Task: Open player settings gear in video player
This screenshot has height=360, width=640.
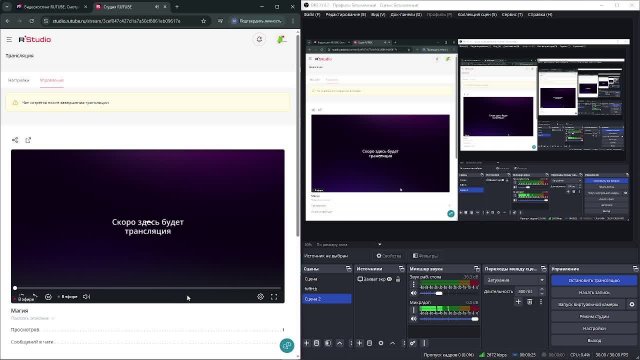Action: pos(260,297)
